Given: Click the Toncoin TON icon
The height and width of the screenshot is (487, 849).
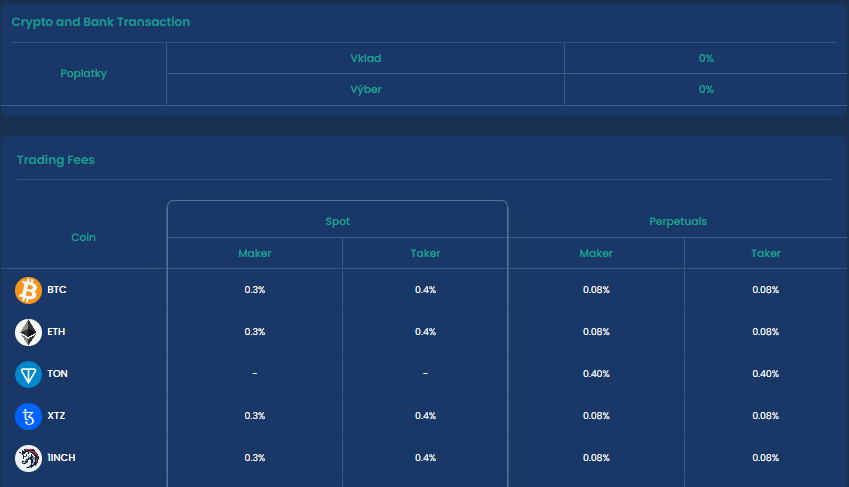Looking at the screenshot, I should pos(28,374).
